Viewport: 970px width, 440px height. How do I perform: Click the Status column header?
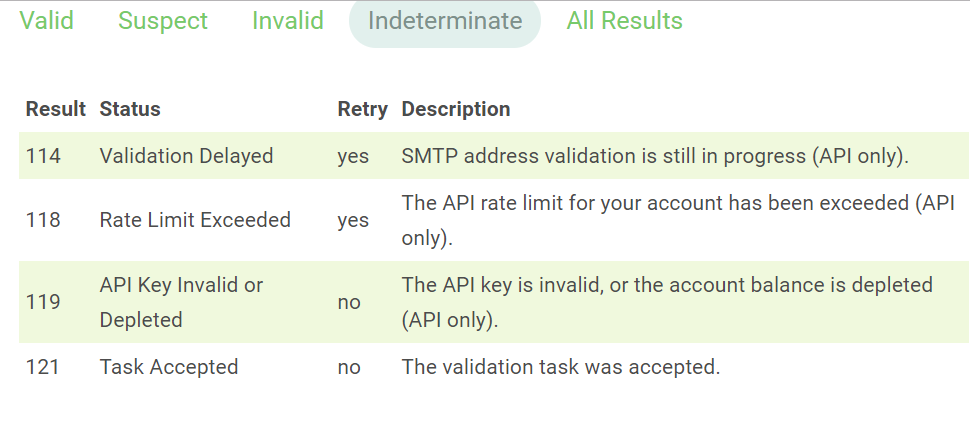click(130, 109)
